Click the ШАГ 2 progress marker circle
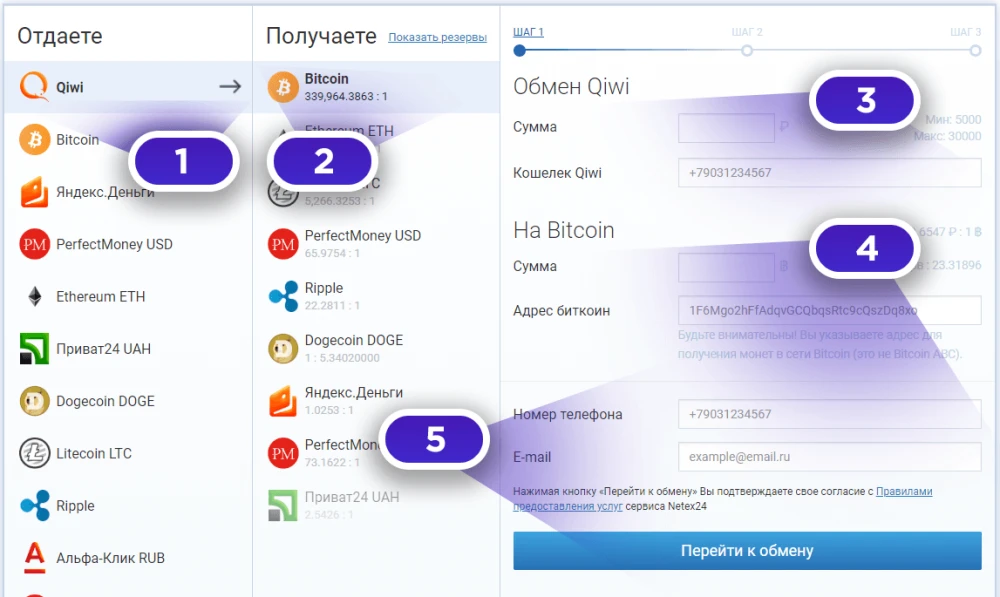This screenshot has height=597, width=1000. [x=747, y=50]
